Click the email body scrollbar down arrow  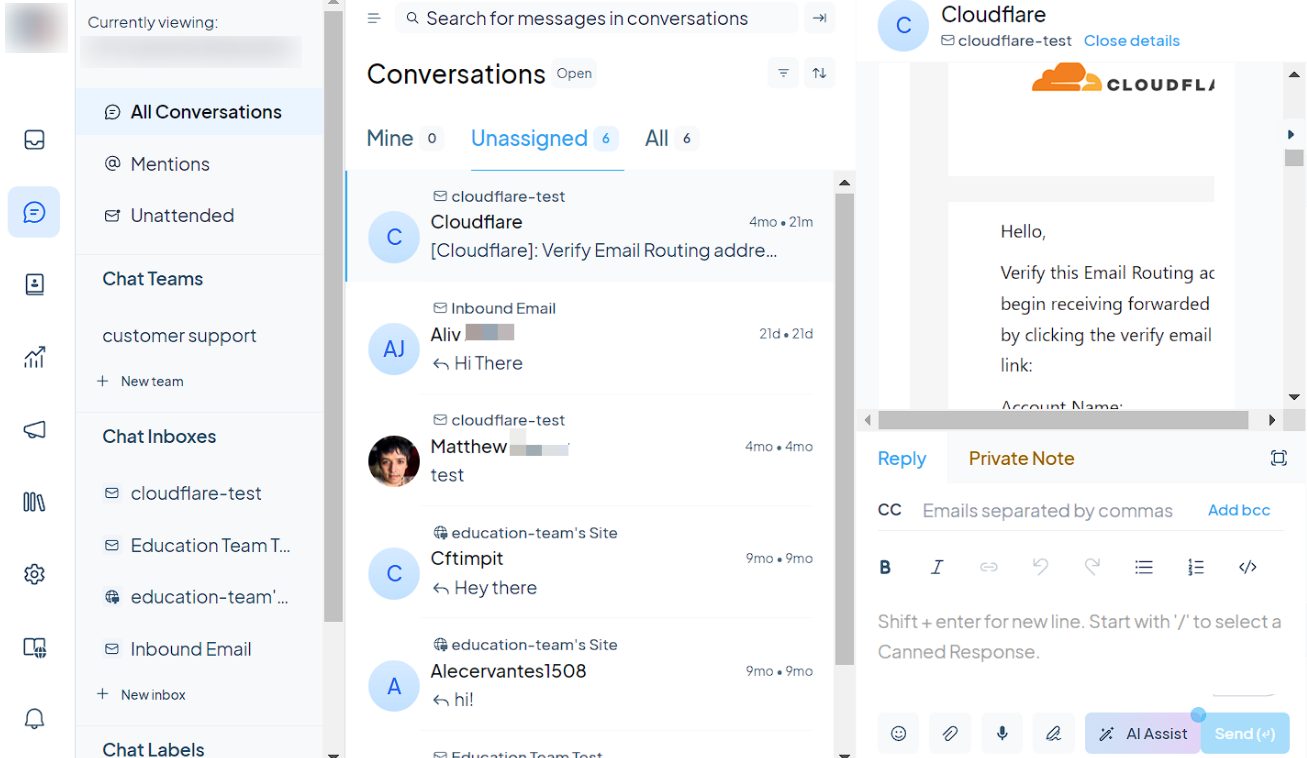[x=1294, y=397]
